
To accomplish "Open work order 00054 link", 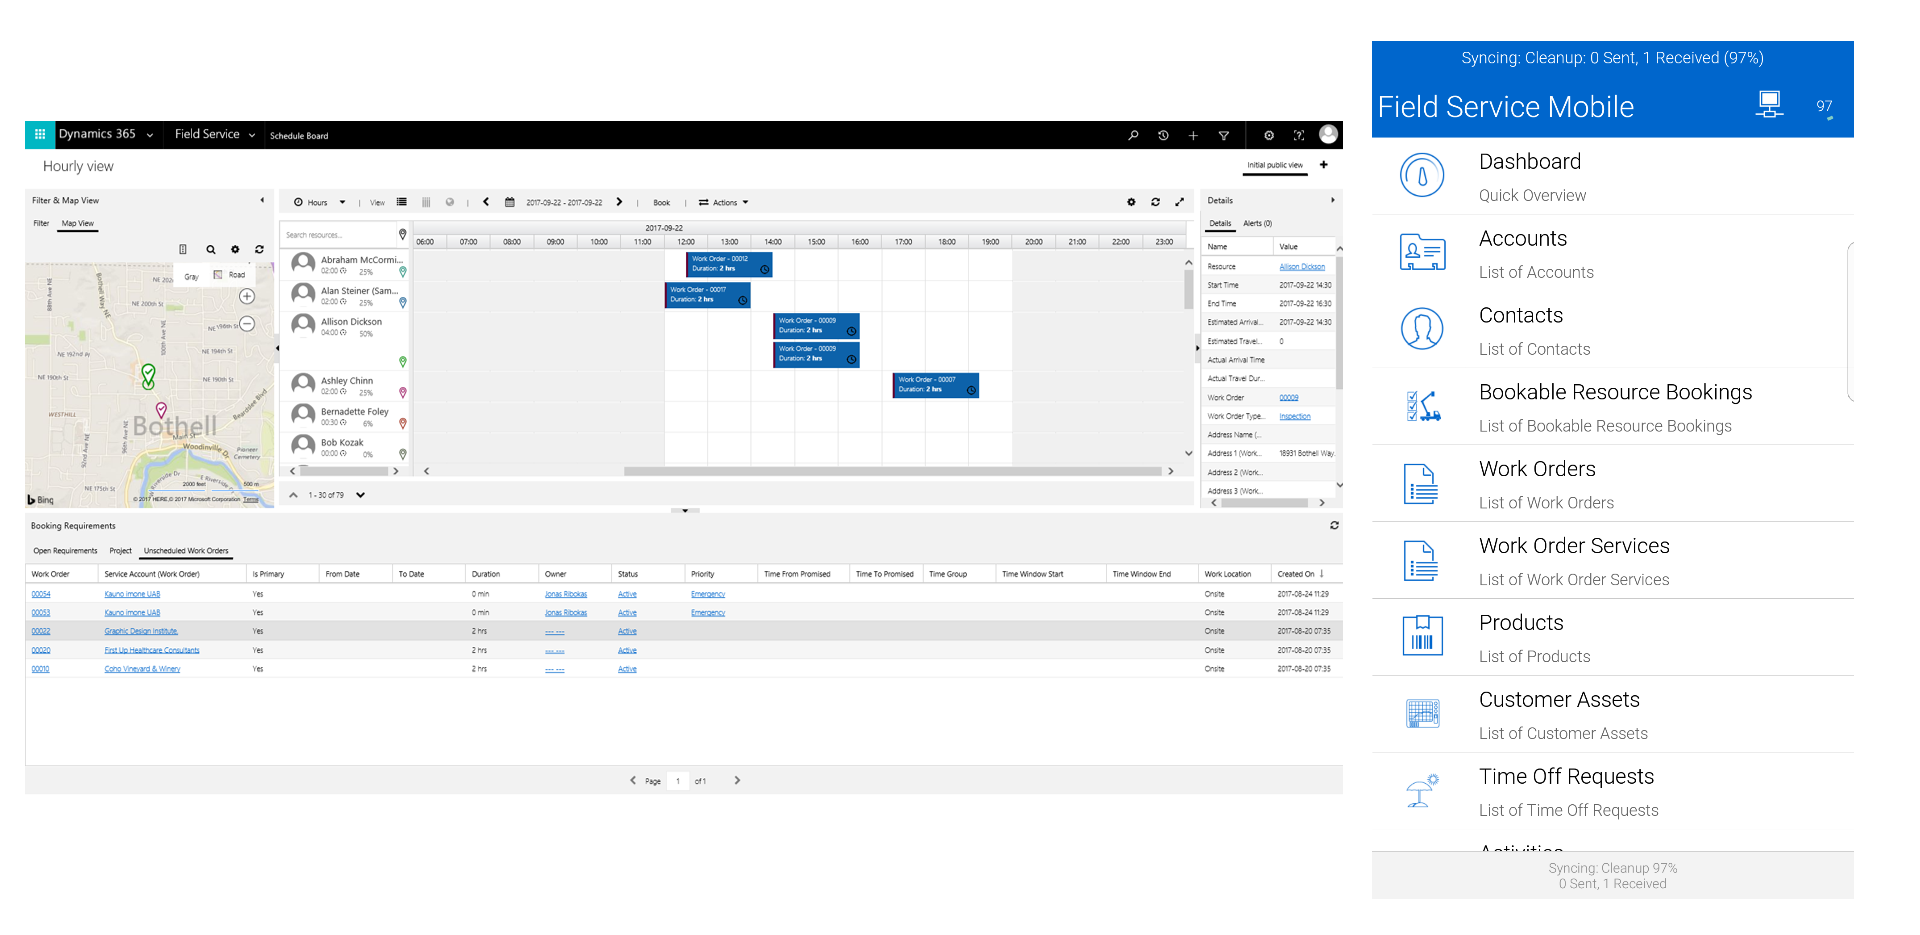I will pos(41,594).
